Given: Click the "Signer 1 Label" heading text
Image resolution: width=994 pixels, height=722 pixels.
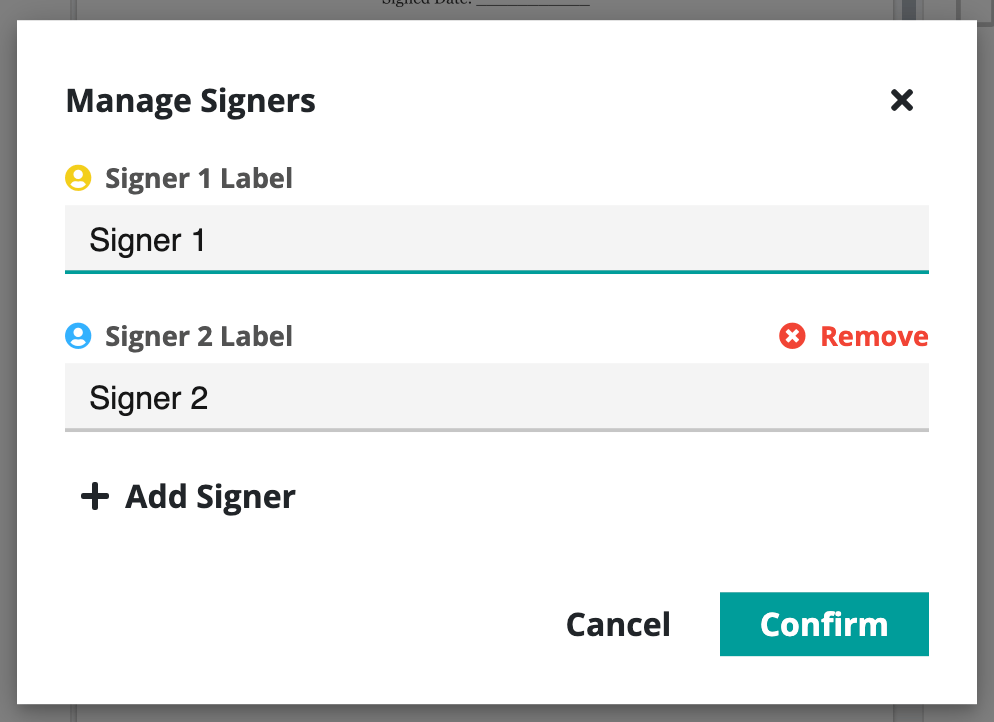Looking at the screenshot, I should click(x=198, y=179).
